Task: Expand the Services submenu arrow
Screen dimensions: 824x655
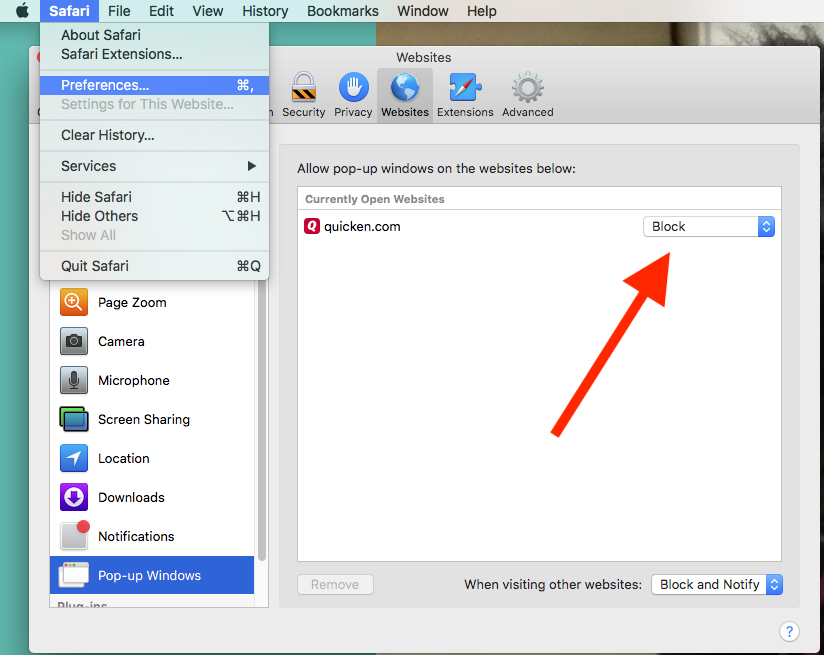Action: click(x=252, y=166)
